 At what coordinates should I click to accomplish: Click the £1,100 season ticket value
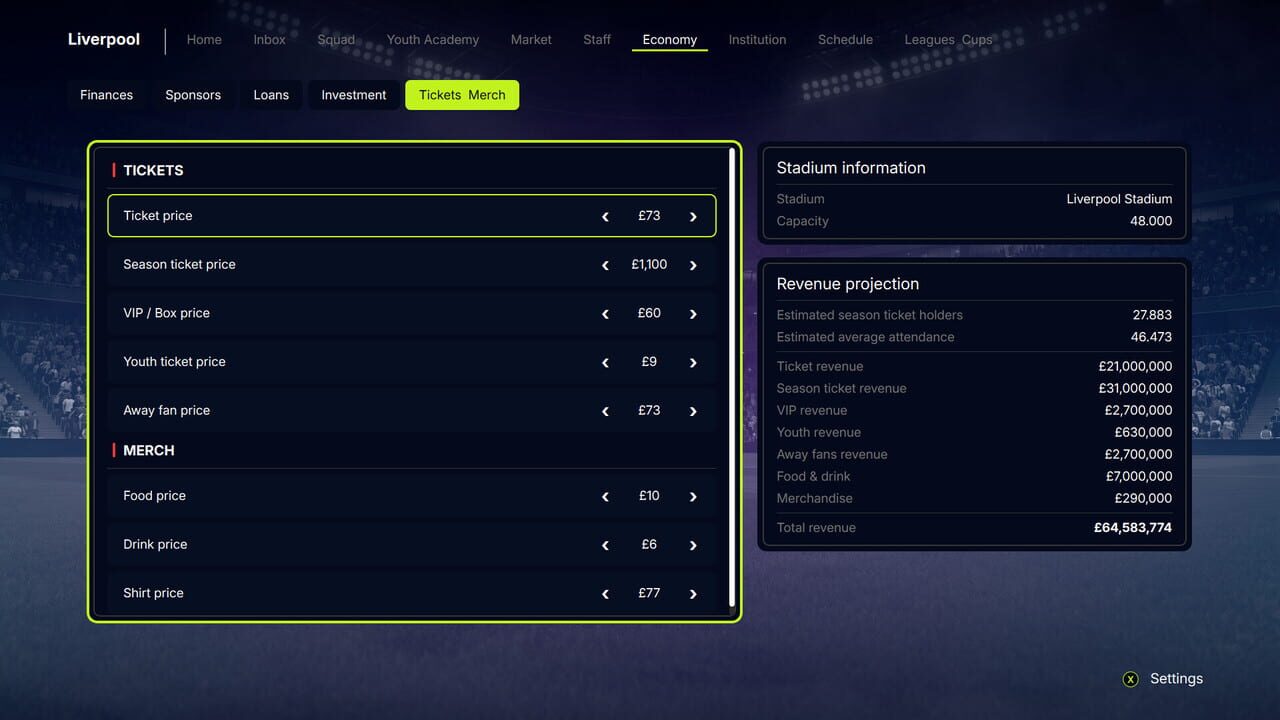tap(649, 265)
